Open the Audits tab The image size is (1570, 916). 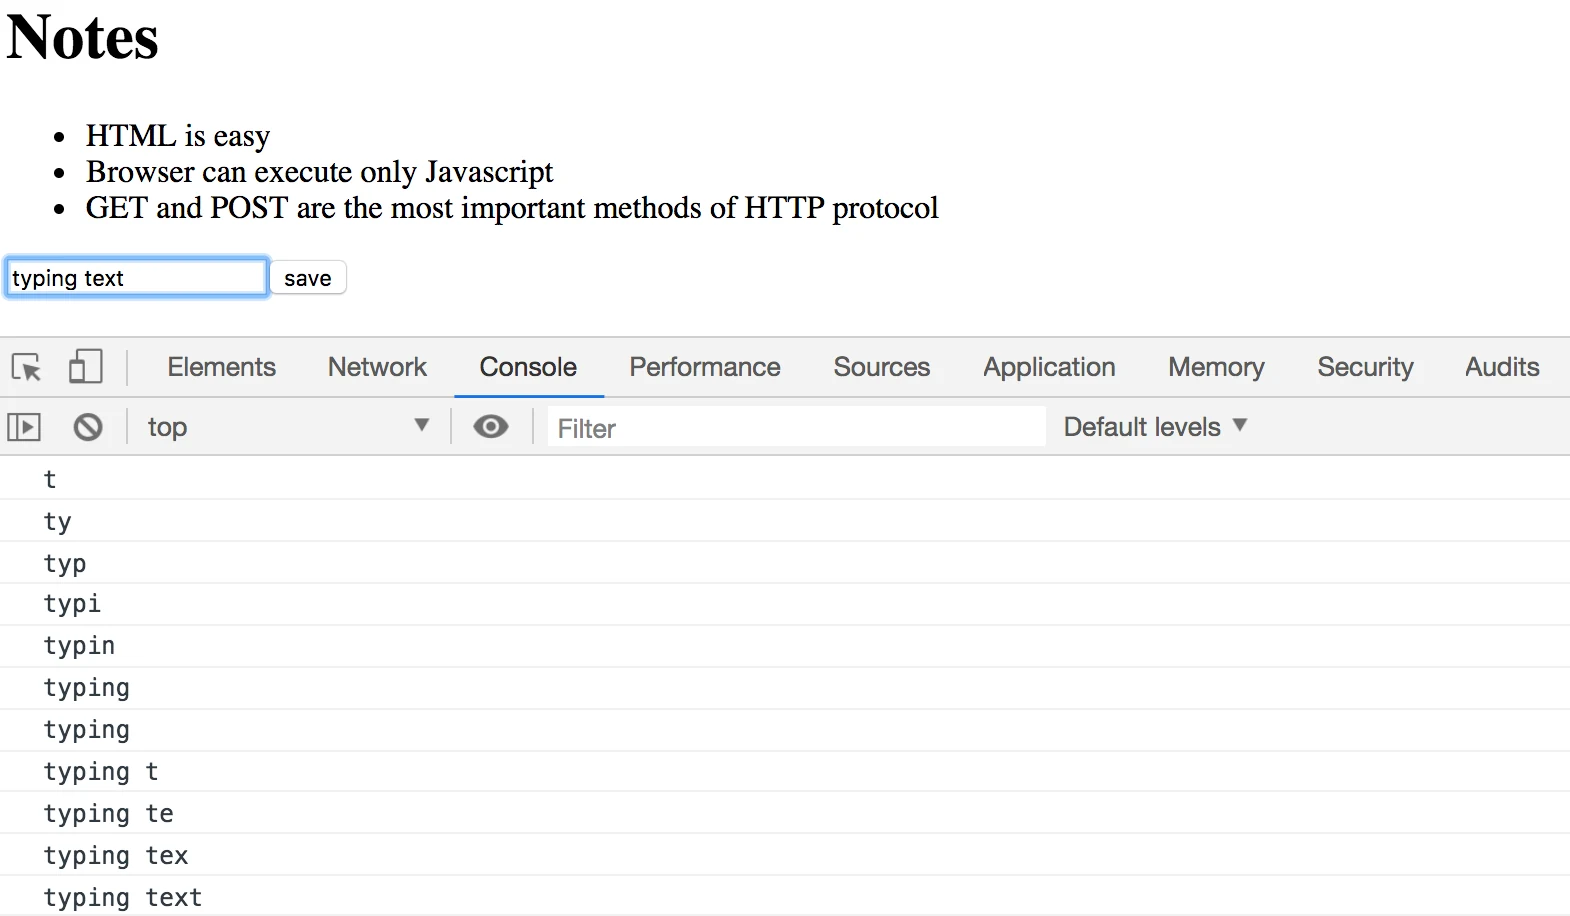(x=1502, y=367)
